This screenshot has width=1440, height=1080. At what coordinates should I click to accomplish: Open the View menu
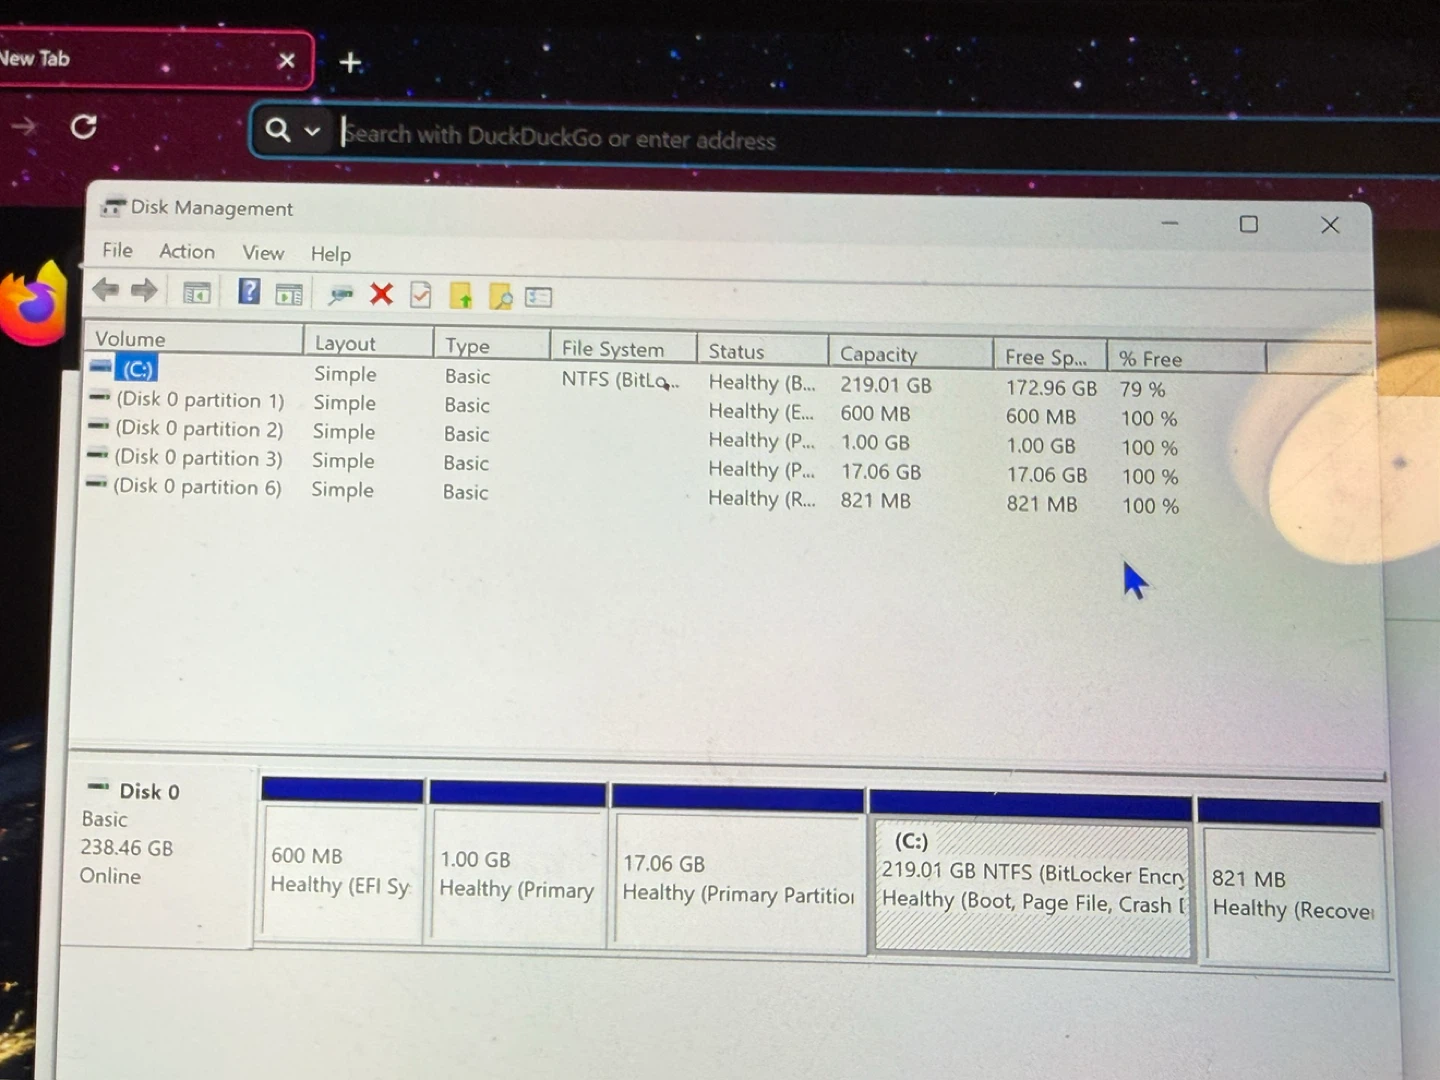(263, 253)
